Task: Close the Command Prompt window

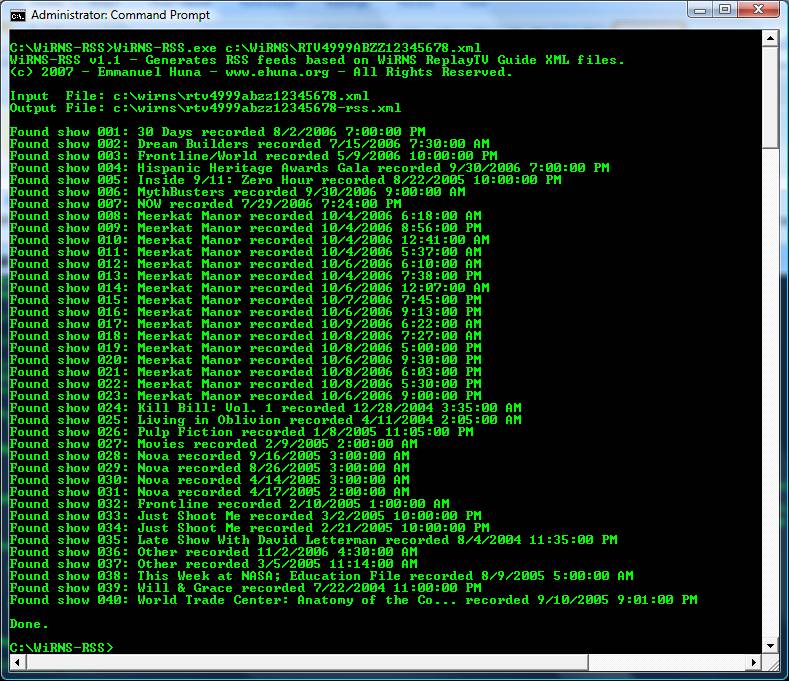Action: pos(759,10)
